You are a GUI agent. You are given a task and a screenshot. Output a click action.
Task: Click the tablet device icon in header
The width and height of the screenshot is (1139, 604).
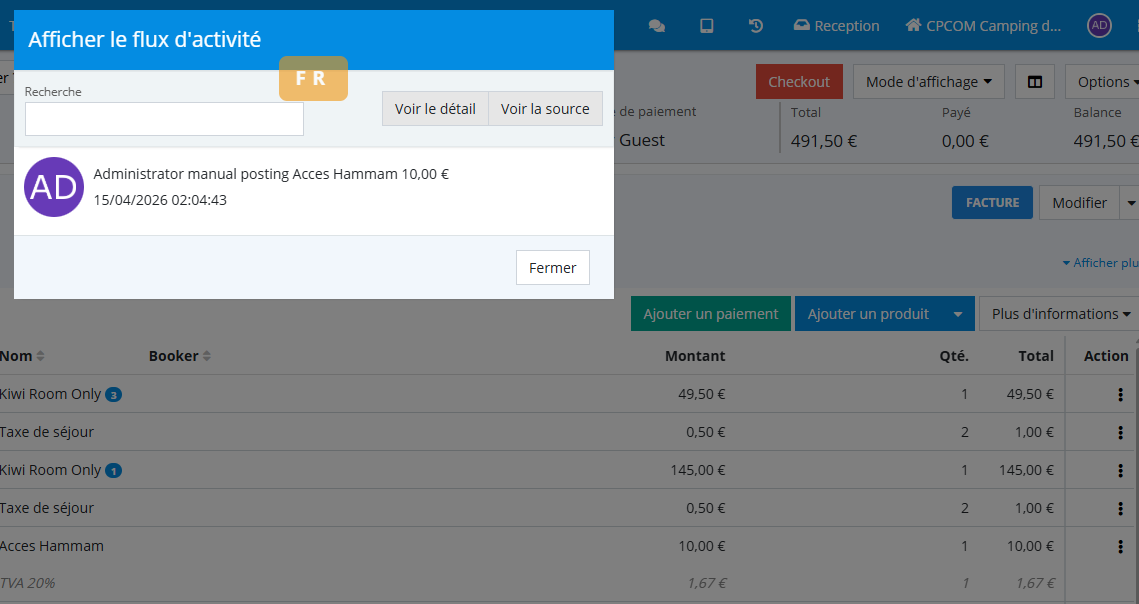[x=707, y=26]
